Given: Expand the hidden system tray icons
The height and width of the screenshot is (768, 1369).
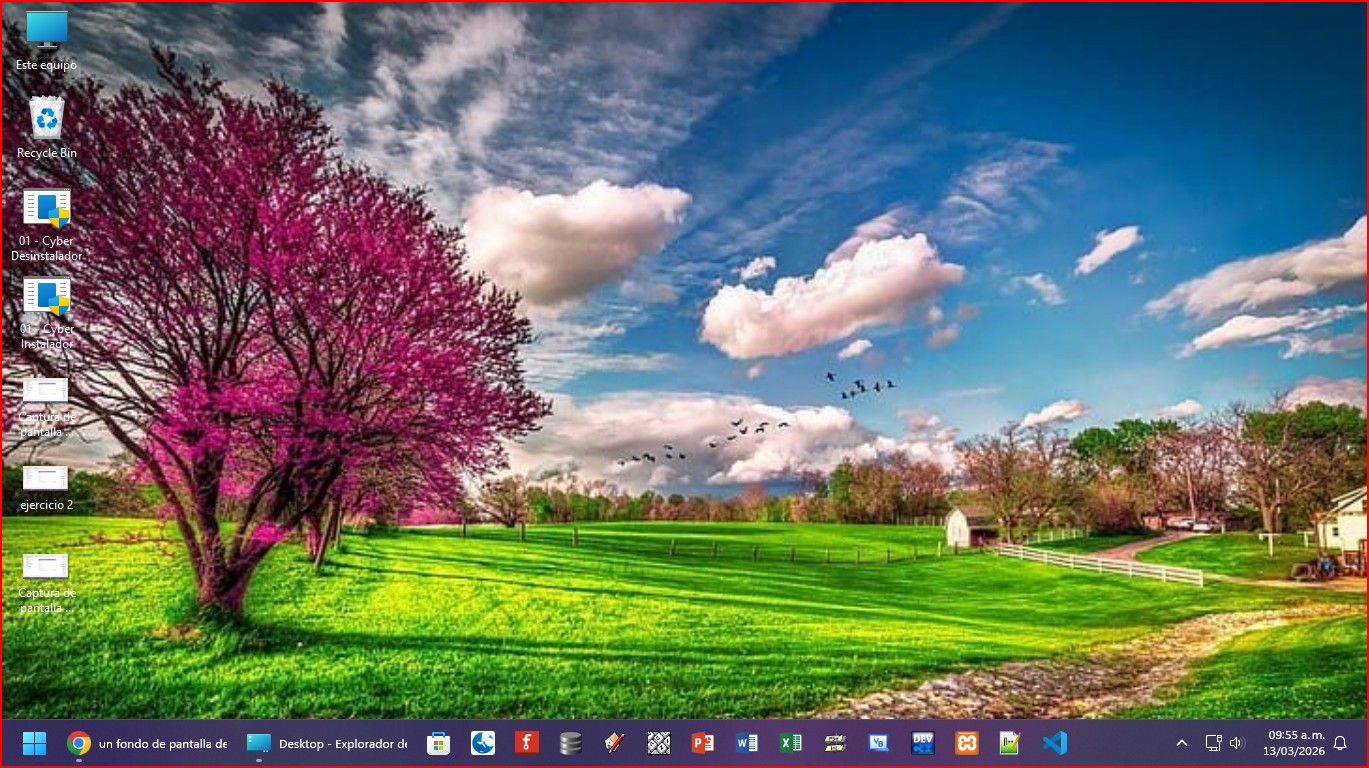Looking at the screenshot, I should coord(1181,743).
